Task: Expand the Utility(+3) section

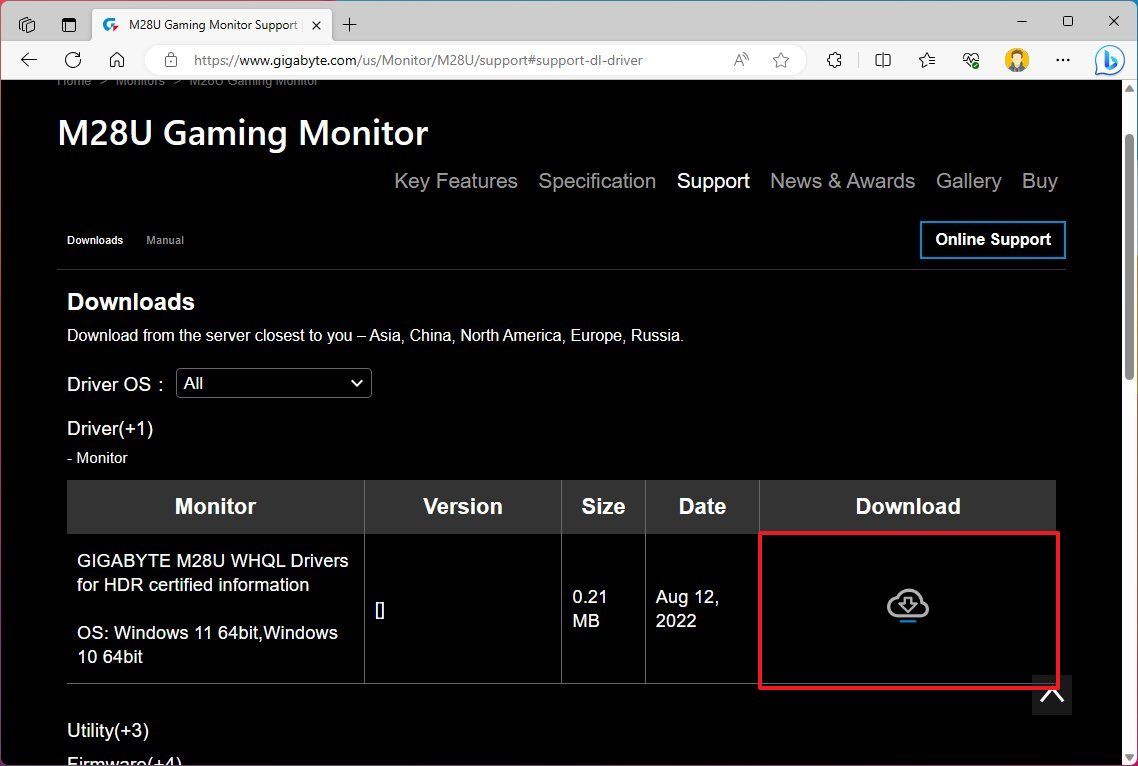Action: pyautogui.click(x=107, y=730)
